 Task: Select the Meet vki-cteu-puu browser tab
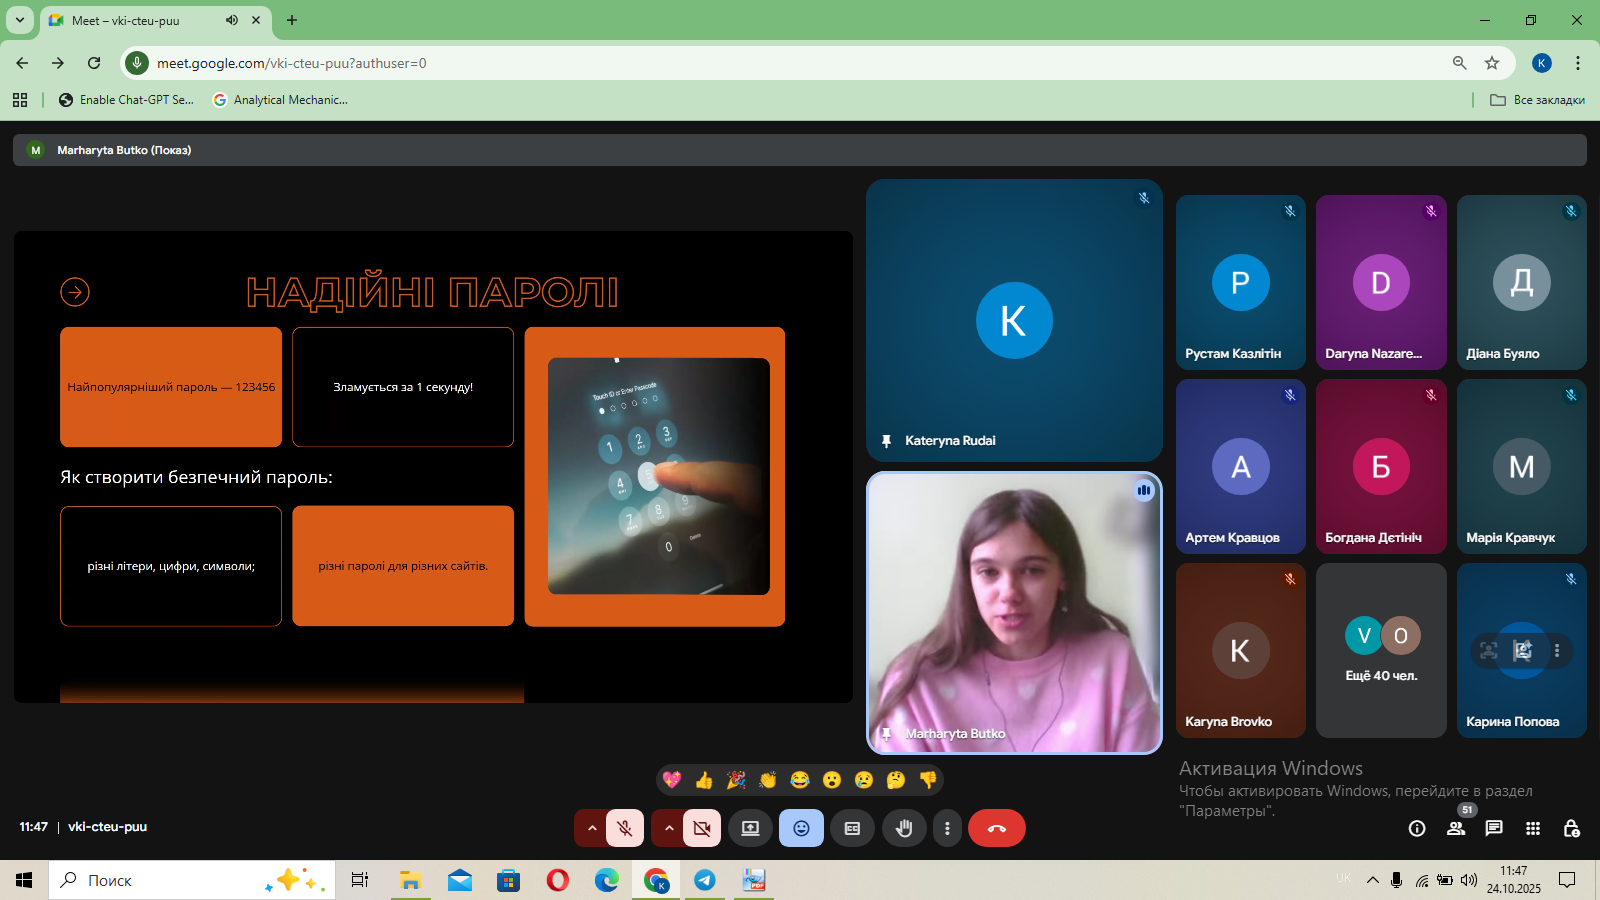click(140, 20)
